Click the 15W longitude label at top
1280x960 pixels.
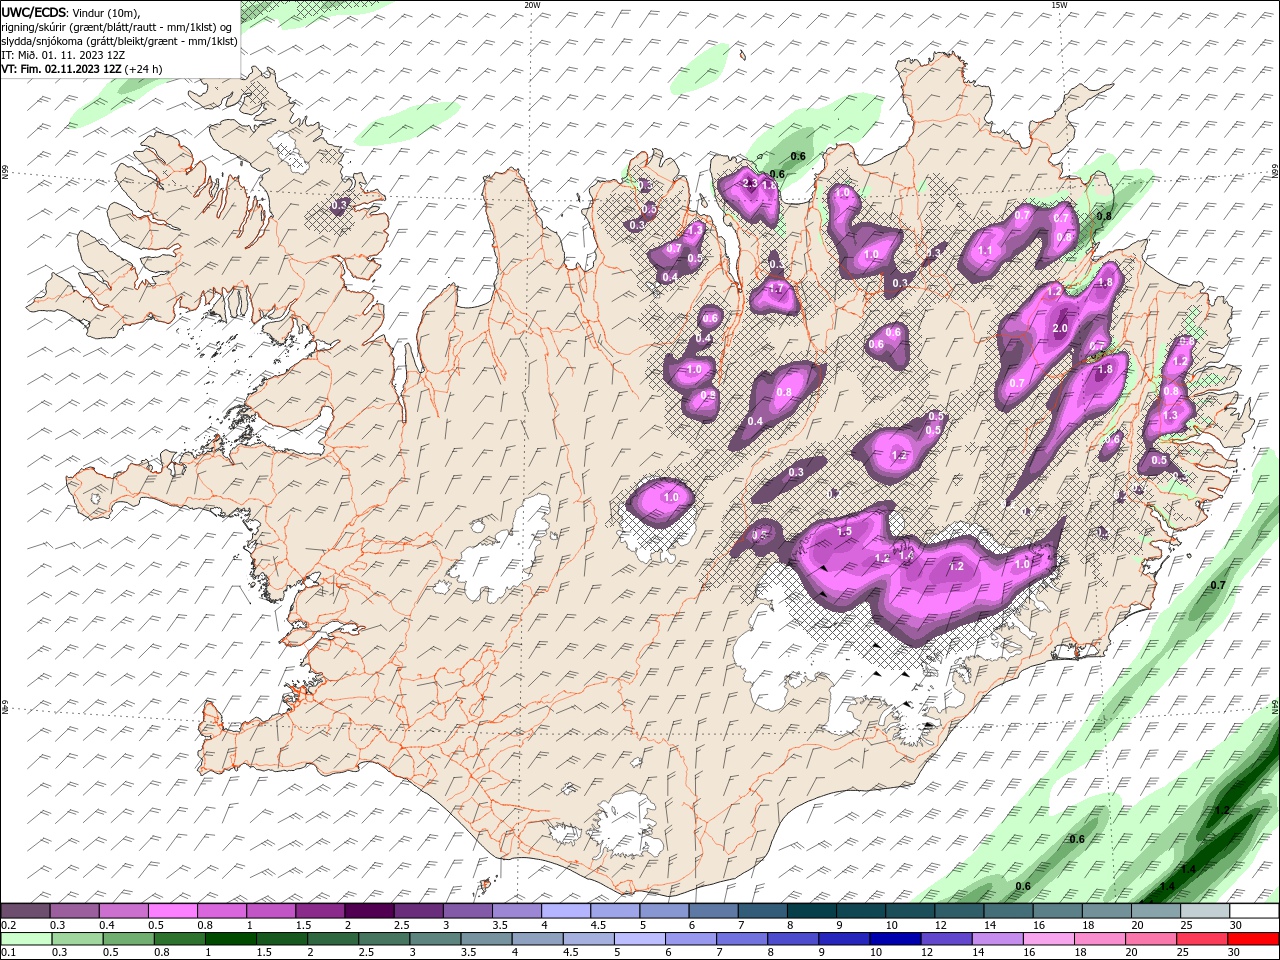click(x=1058, y=5)
